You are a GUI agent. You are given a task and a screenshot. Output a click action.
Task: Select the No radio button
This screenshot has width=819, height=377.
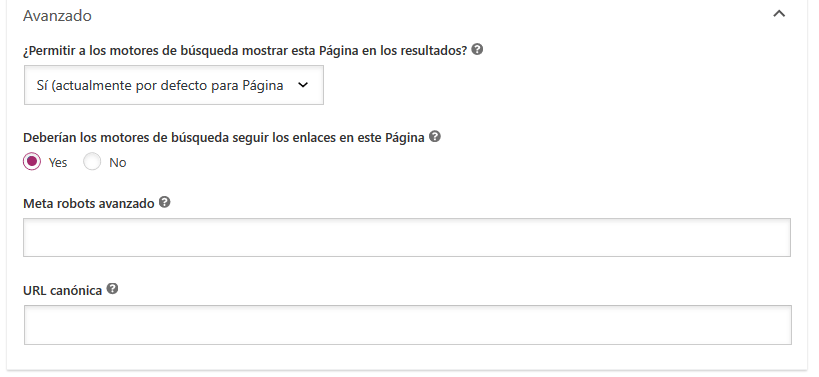click(x=92, y=162)
